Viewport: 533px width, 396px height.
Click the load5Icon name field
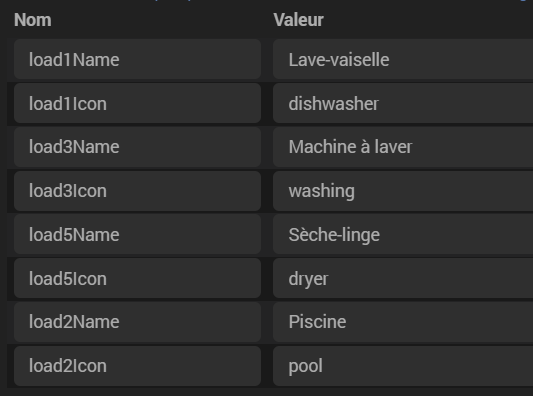tap(137, 278)
